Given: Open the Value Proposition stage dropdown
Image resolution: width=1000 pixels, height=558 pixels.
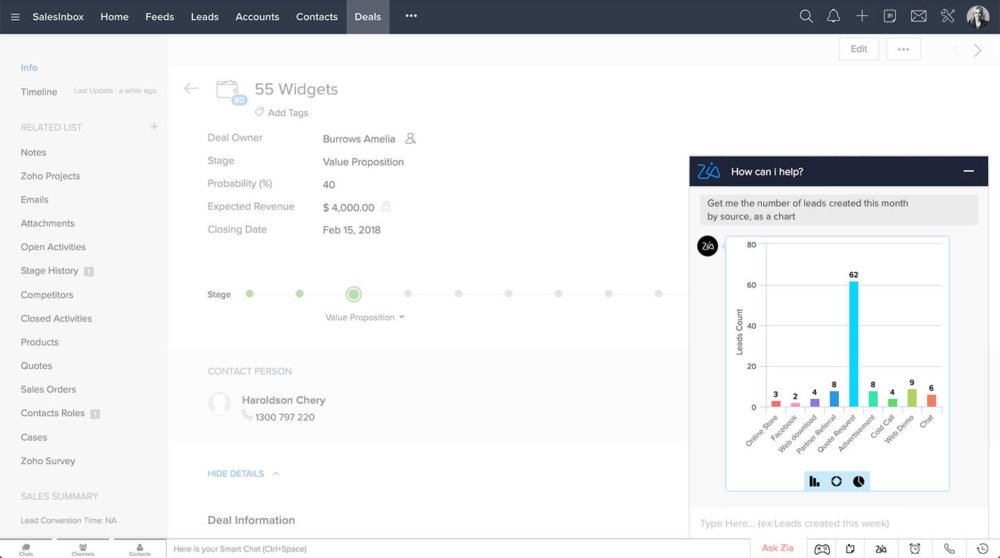Looking at the screenshot, I should tap(365, 317).
